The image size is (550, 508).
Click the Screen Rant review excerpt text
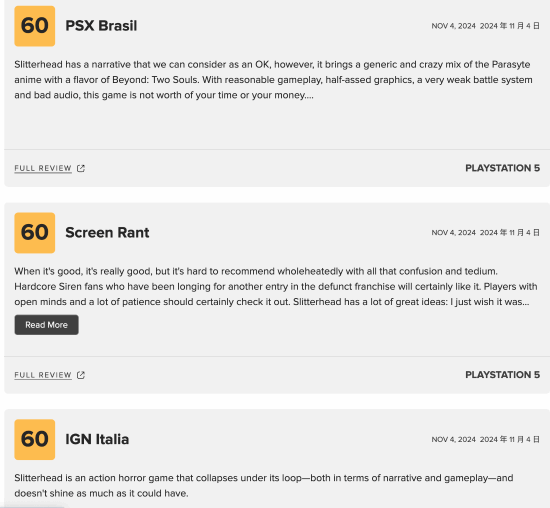pos(276,286)
